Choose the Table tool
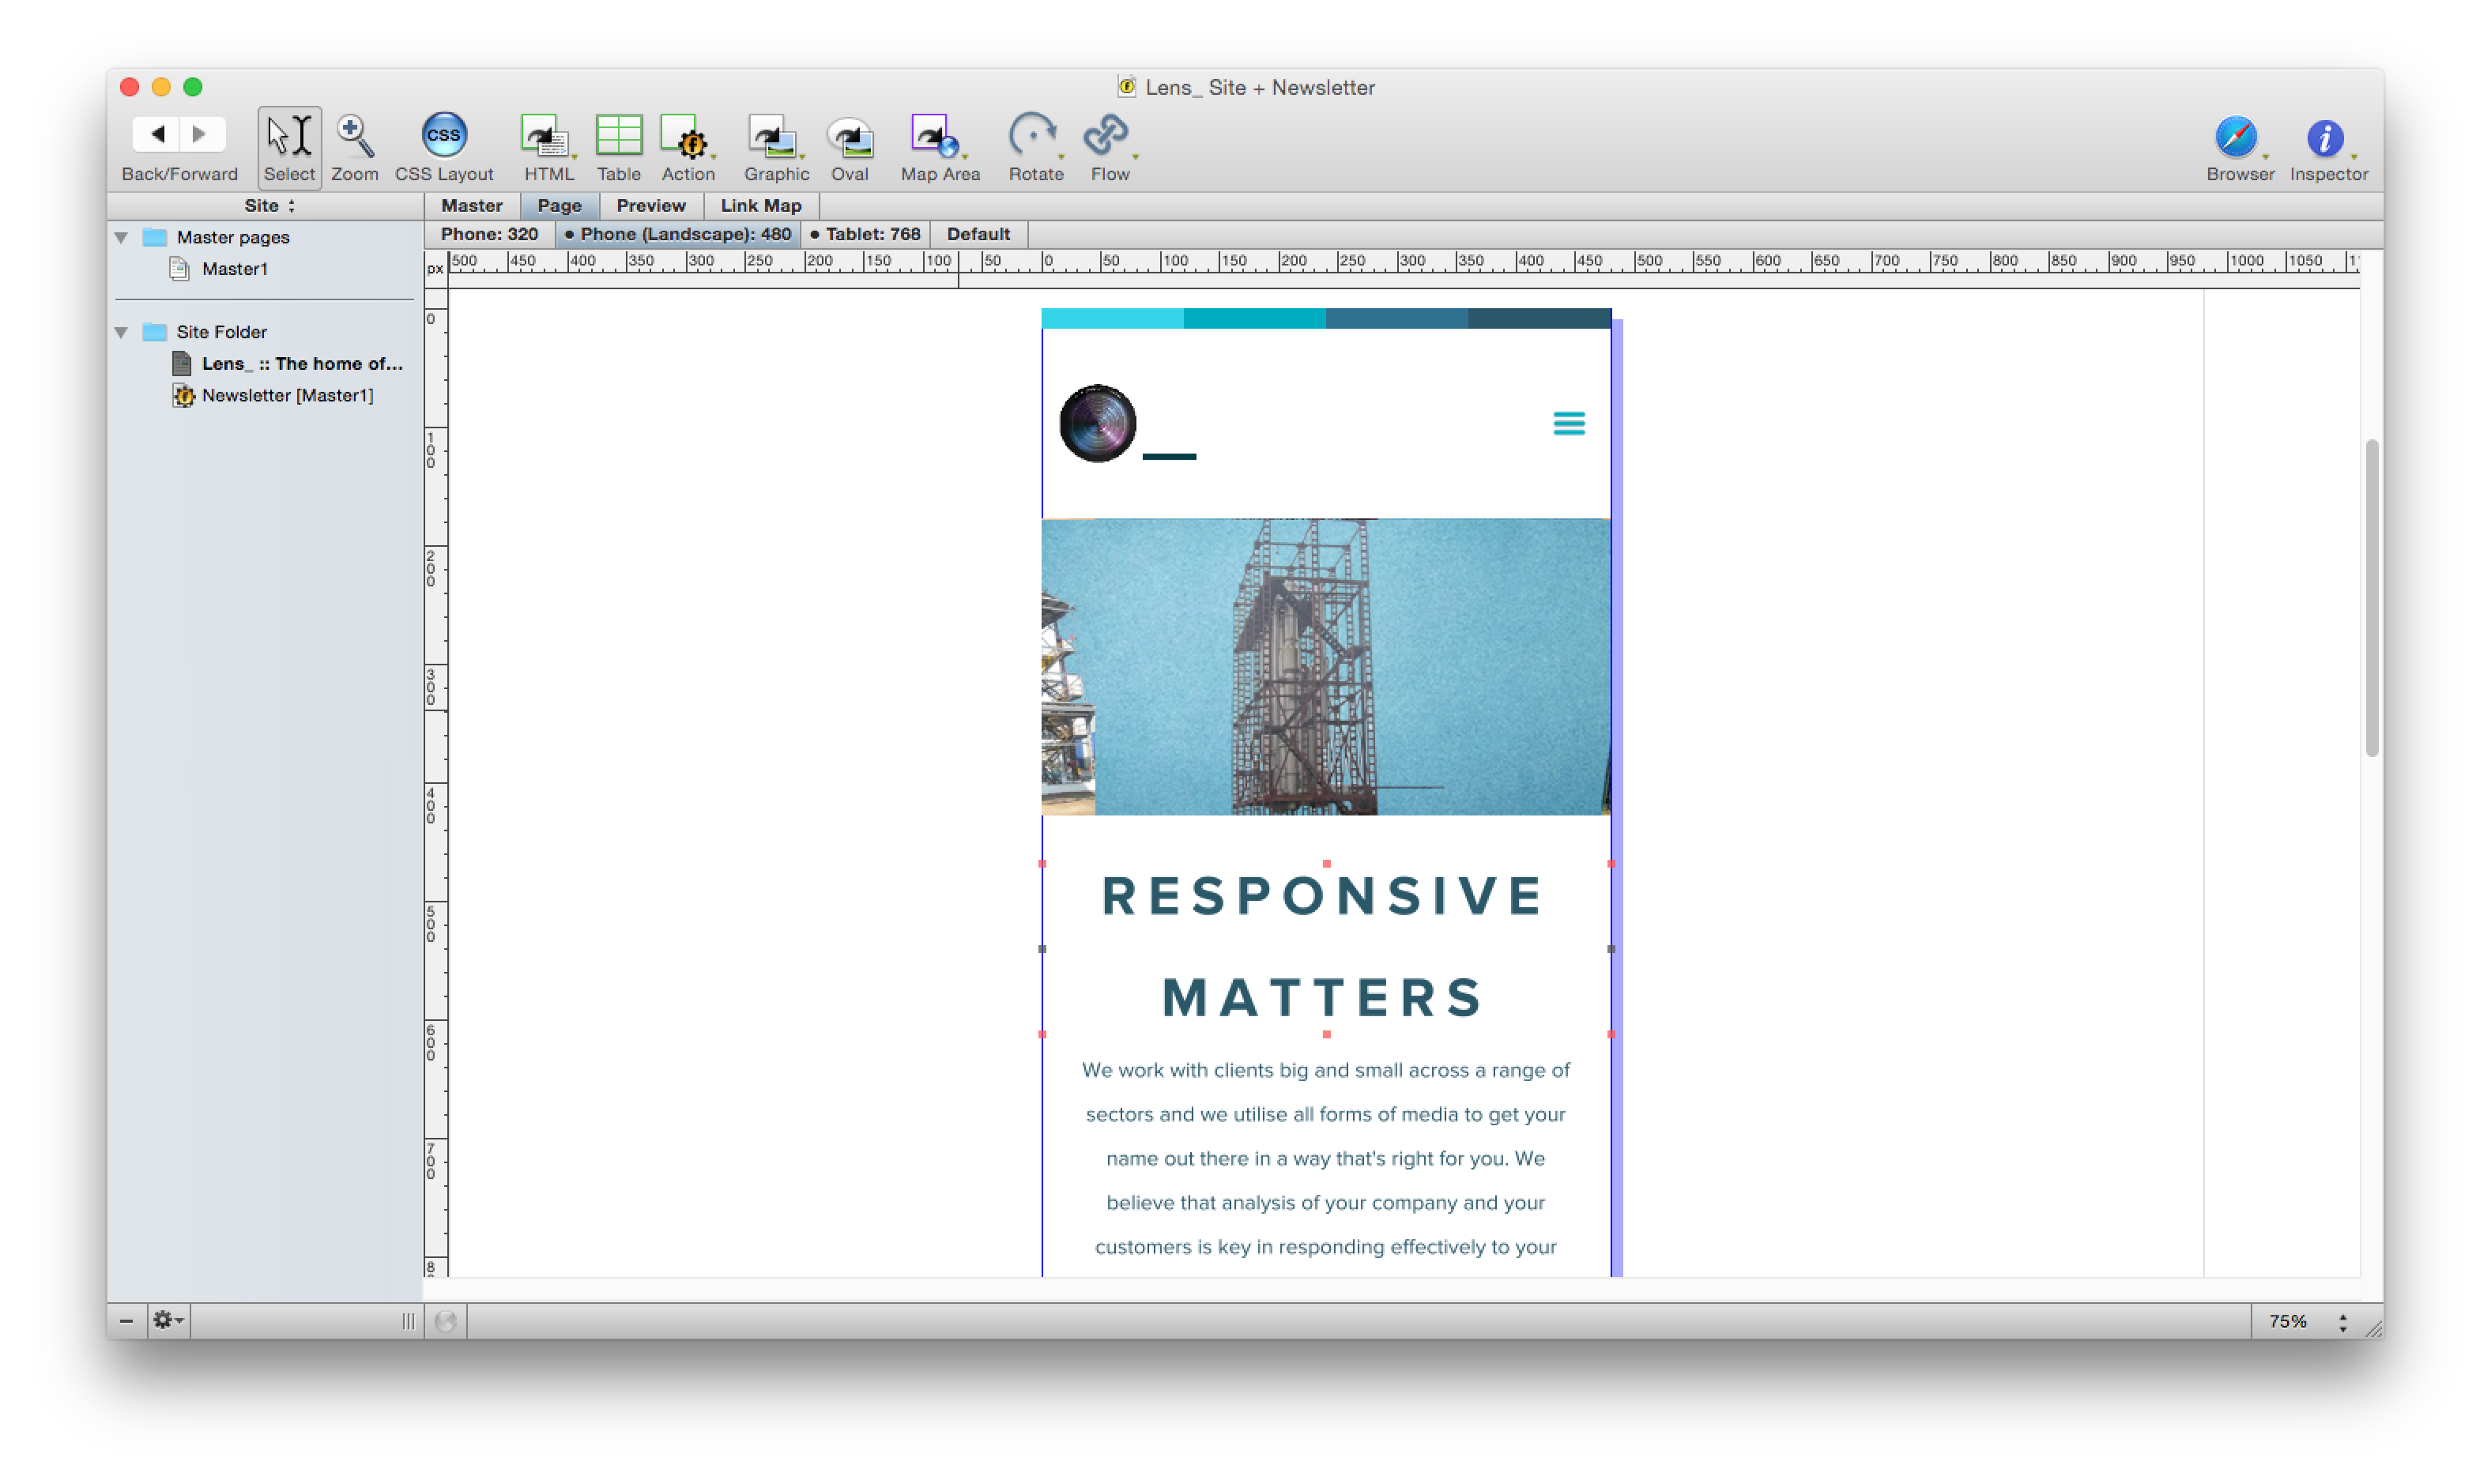The image size is (2491, 1484). 618,136
